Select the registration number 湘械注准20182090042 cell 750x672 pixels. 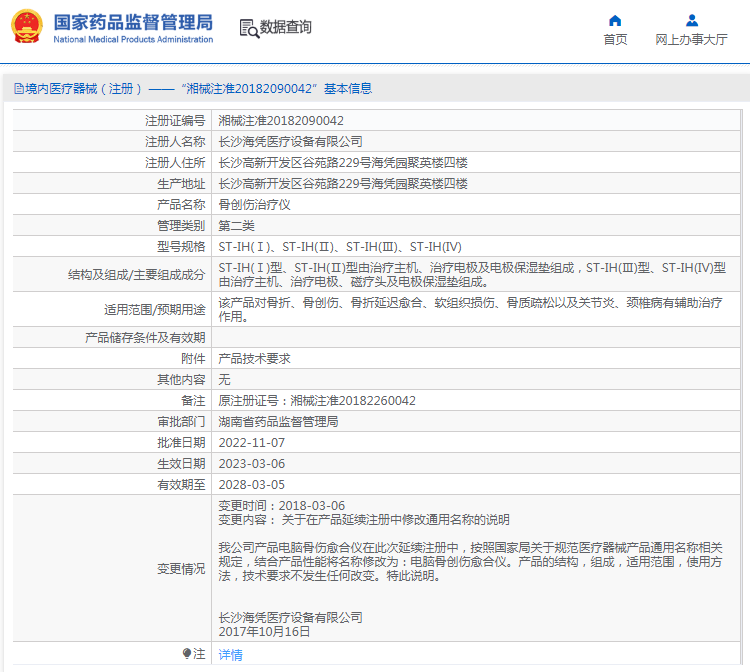point(281,120)
